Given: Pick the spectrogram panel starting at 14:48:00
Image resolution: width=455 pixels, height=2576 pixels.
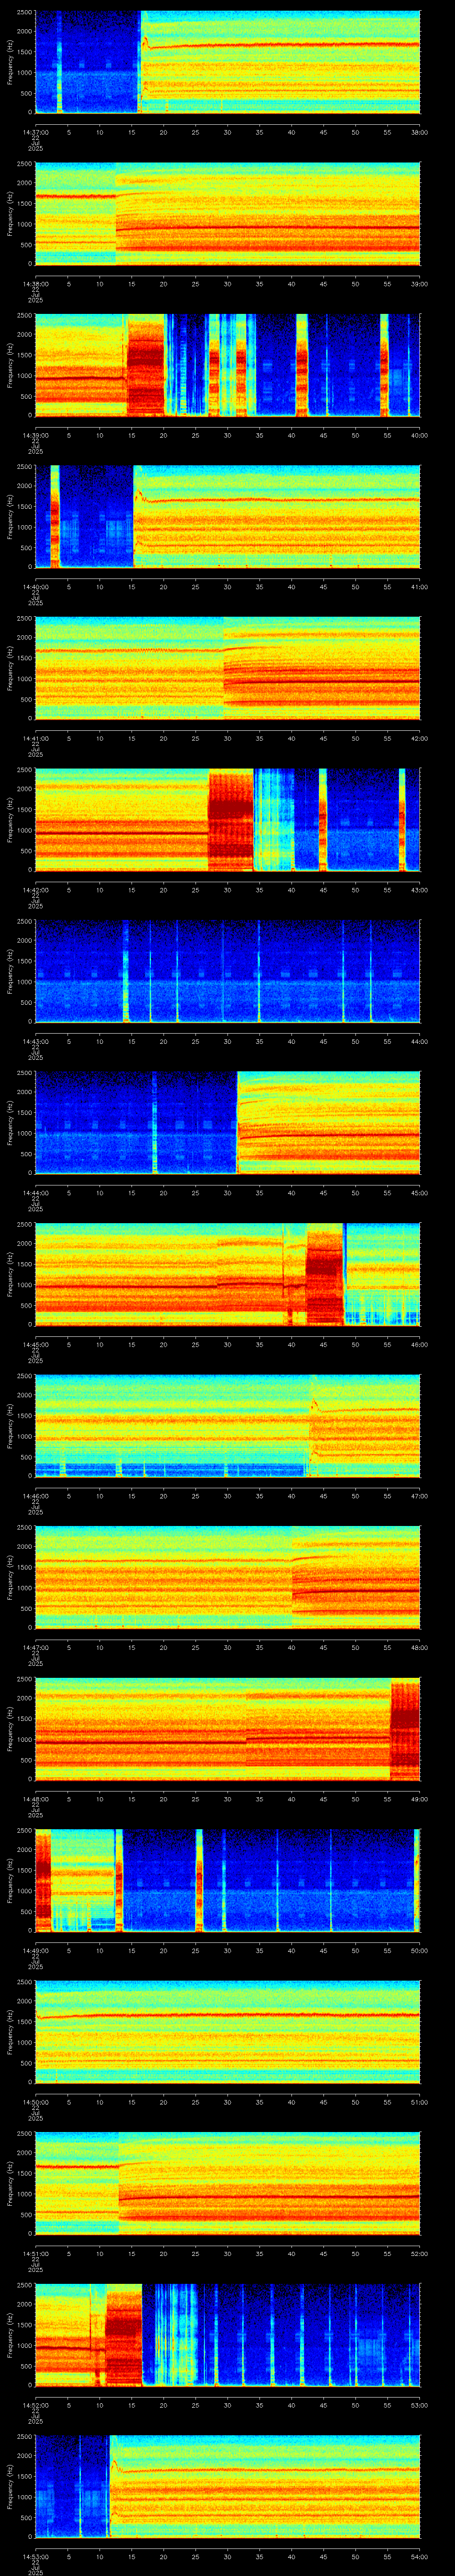Looking at the screenshot, I should tap(228, 1728).
